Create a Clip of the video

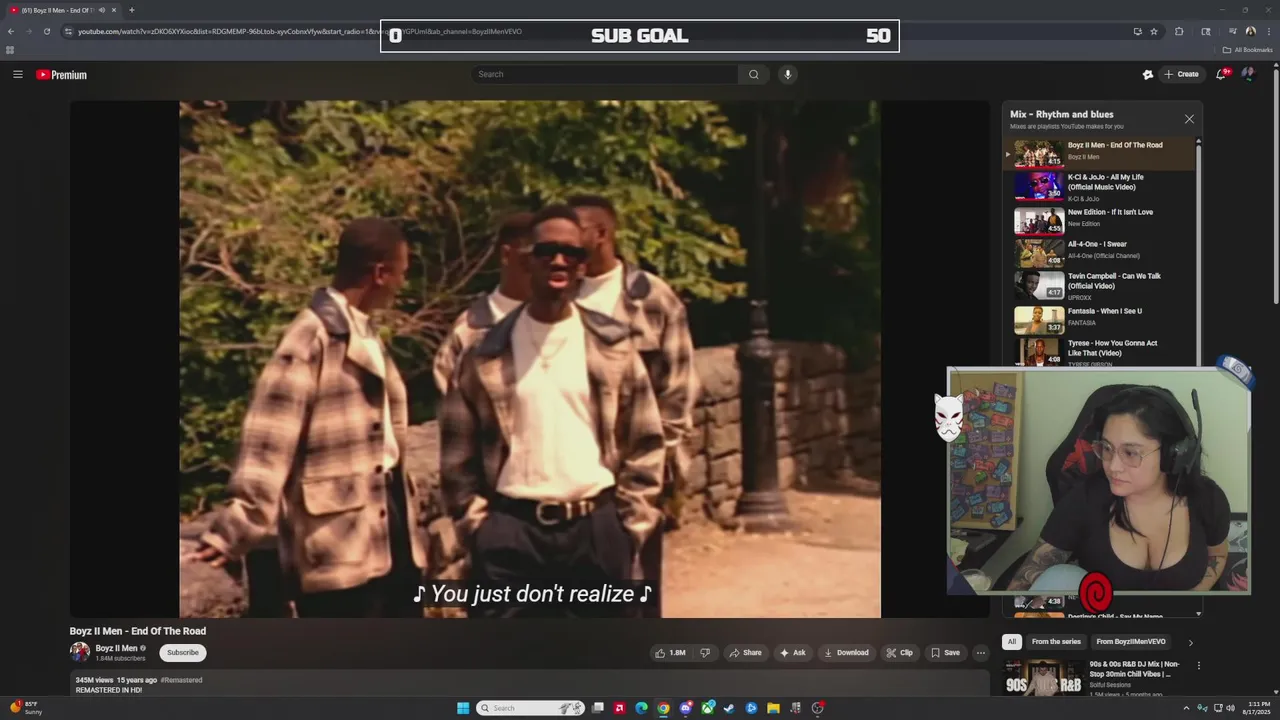click(x=899, y=653)
